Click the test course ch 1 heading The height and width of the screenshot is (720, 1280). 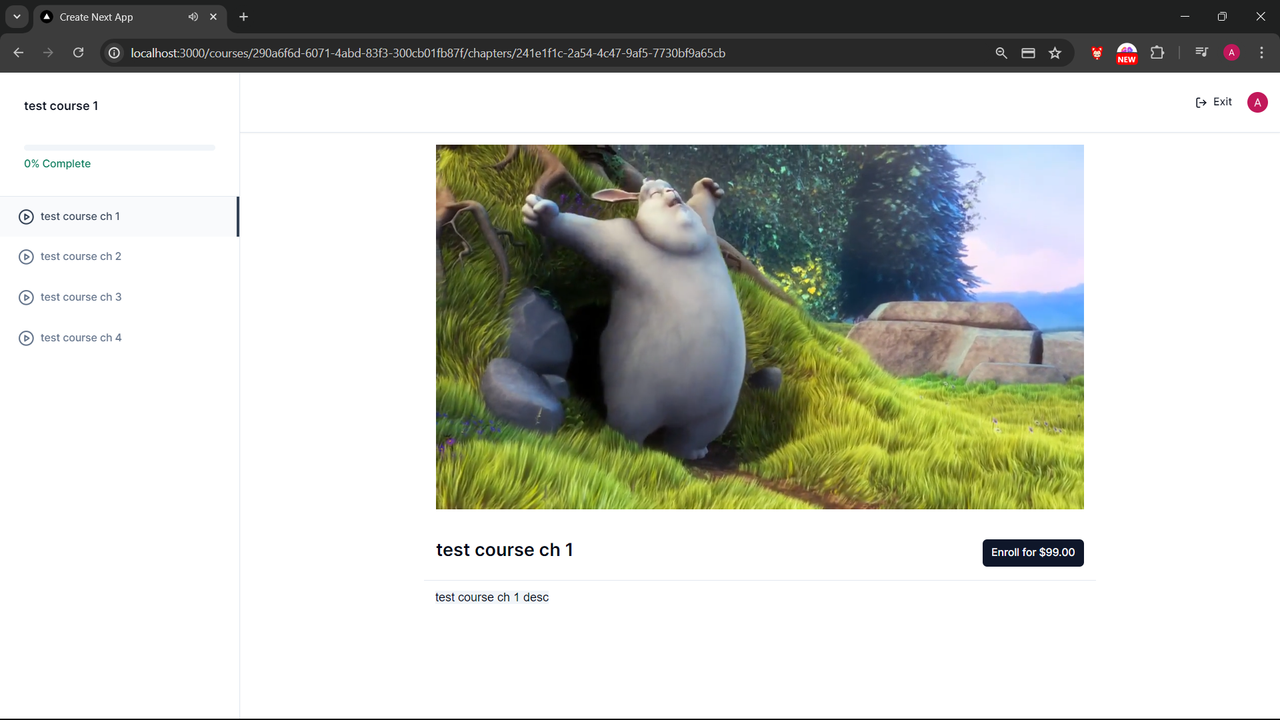click(x=505, y=550)
